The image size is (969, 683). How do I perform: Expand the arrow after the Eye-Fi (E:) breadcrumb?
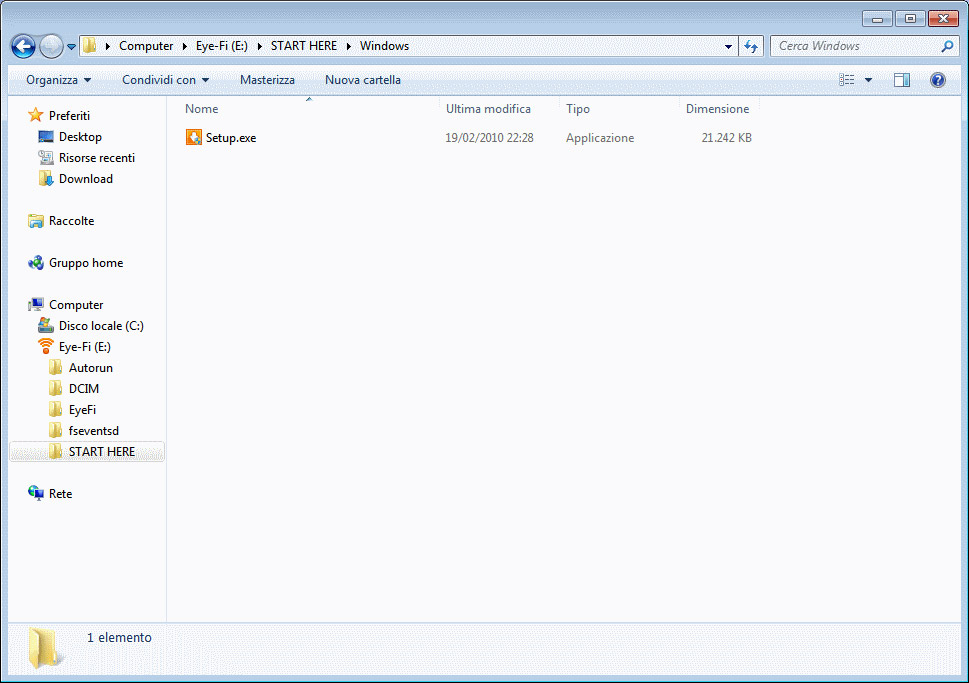259,46
